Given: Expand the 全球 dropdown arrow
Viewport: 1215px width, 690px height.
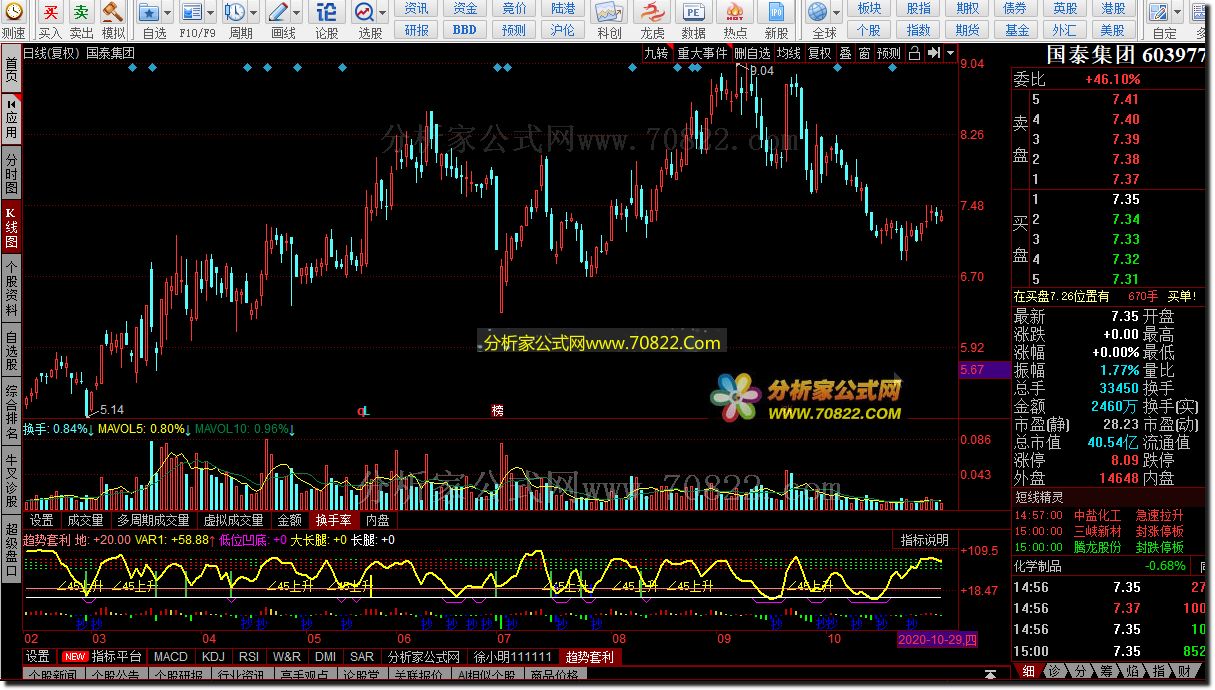Looking at the screenshot, I should (x=837, y=13).
